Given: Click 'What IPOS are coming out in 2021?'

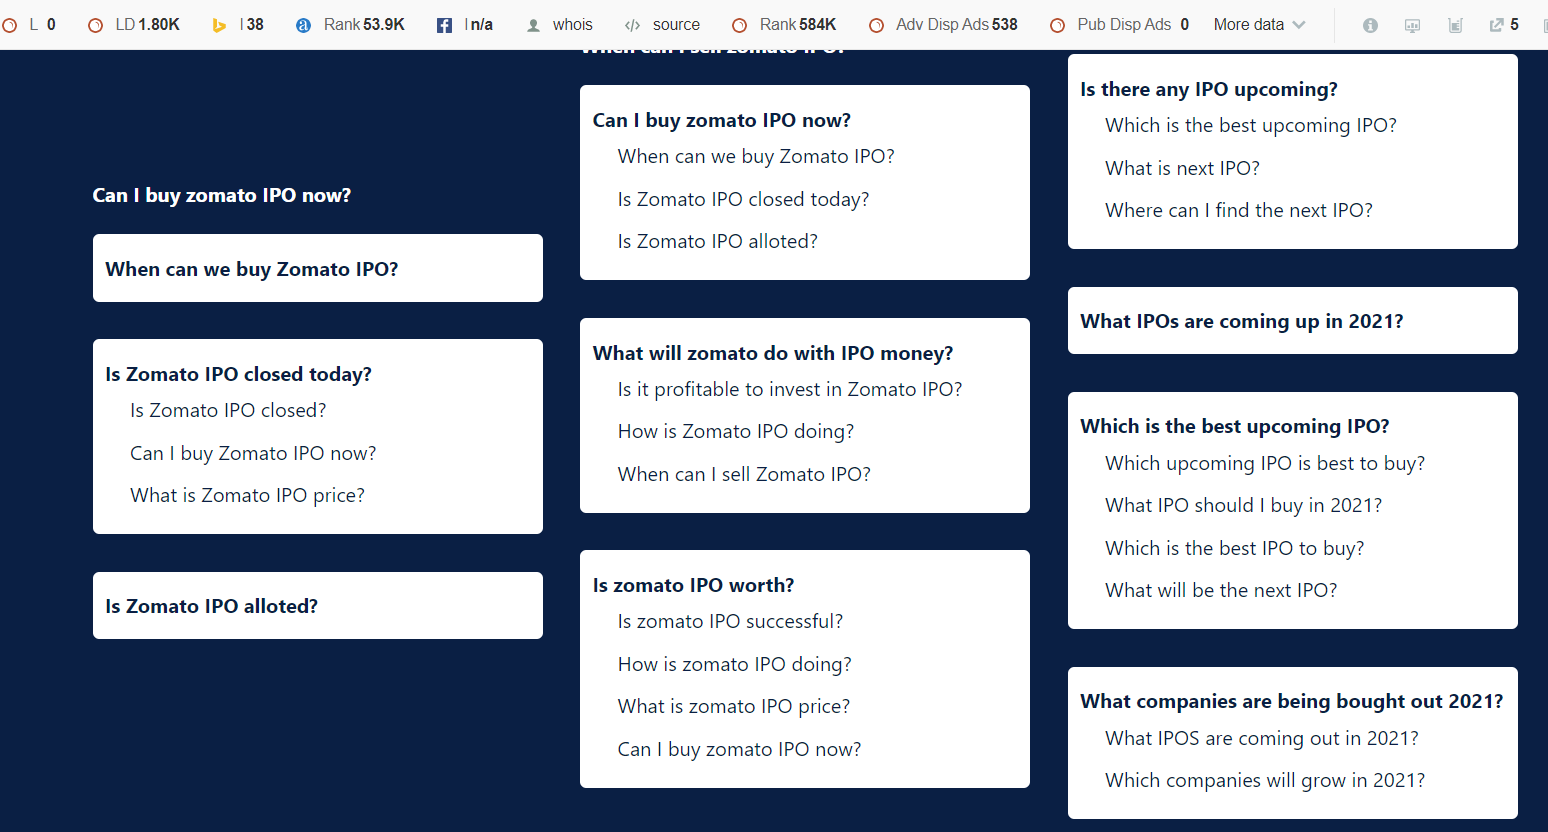Looking at the screenshot, I should click(x=1262, y=738).
